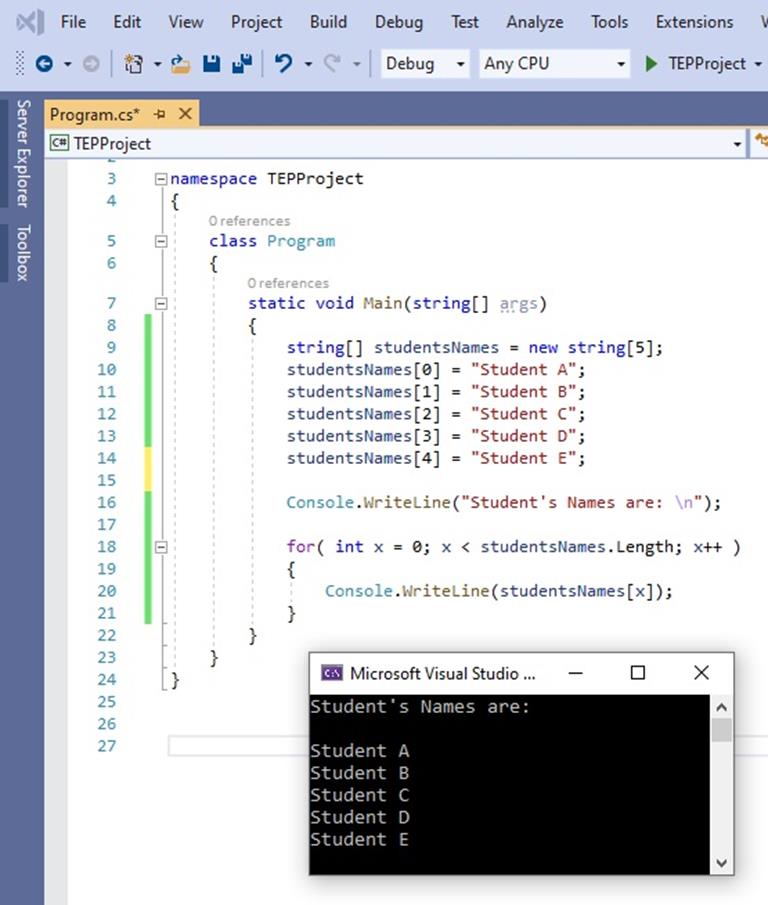Image resolution: width=768 pixels, height=905 pixels.
Task: Click Console.WriteLine(studentsNames[x]) inside the loop
Action: pos(499,591)
